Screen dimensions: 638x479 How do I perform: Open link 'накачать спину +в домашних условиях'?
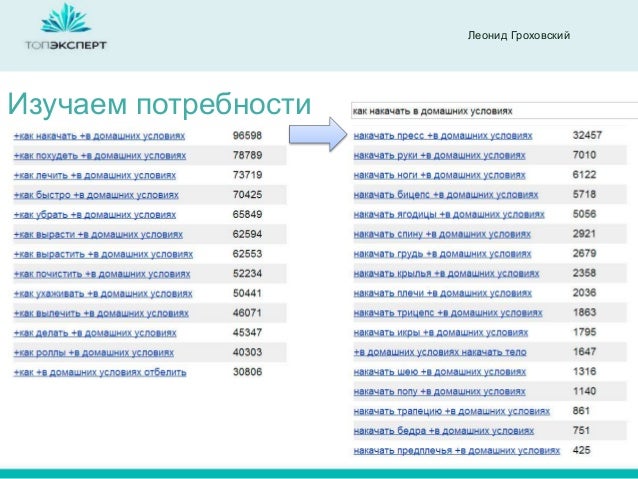(x=442, y=234)
